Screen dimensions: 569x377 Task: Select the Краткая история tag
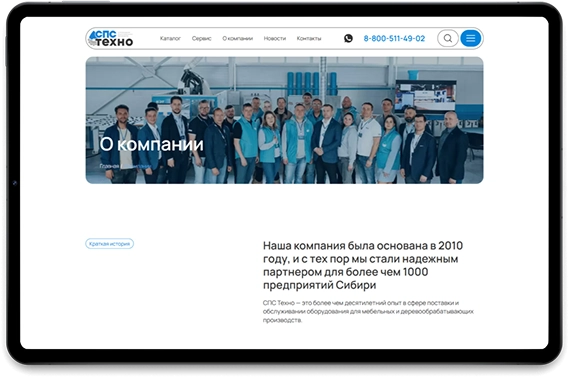109,243
